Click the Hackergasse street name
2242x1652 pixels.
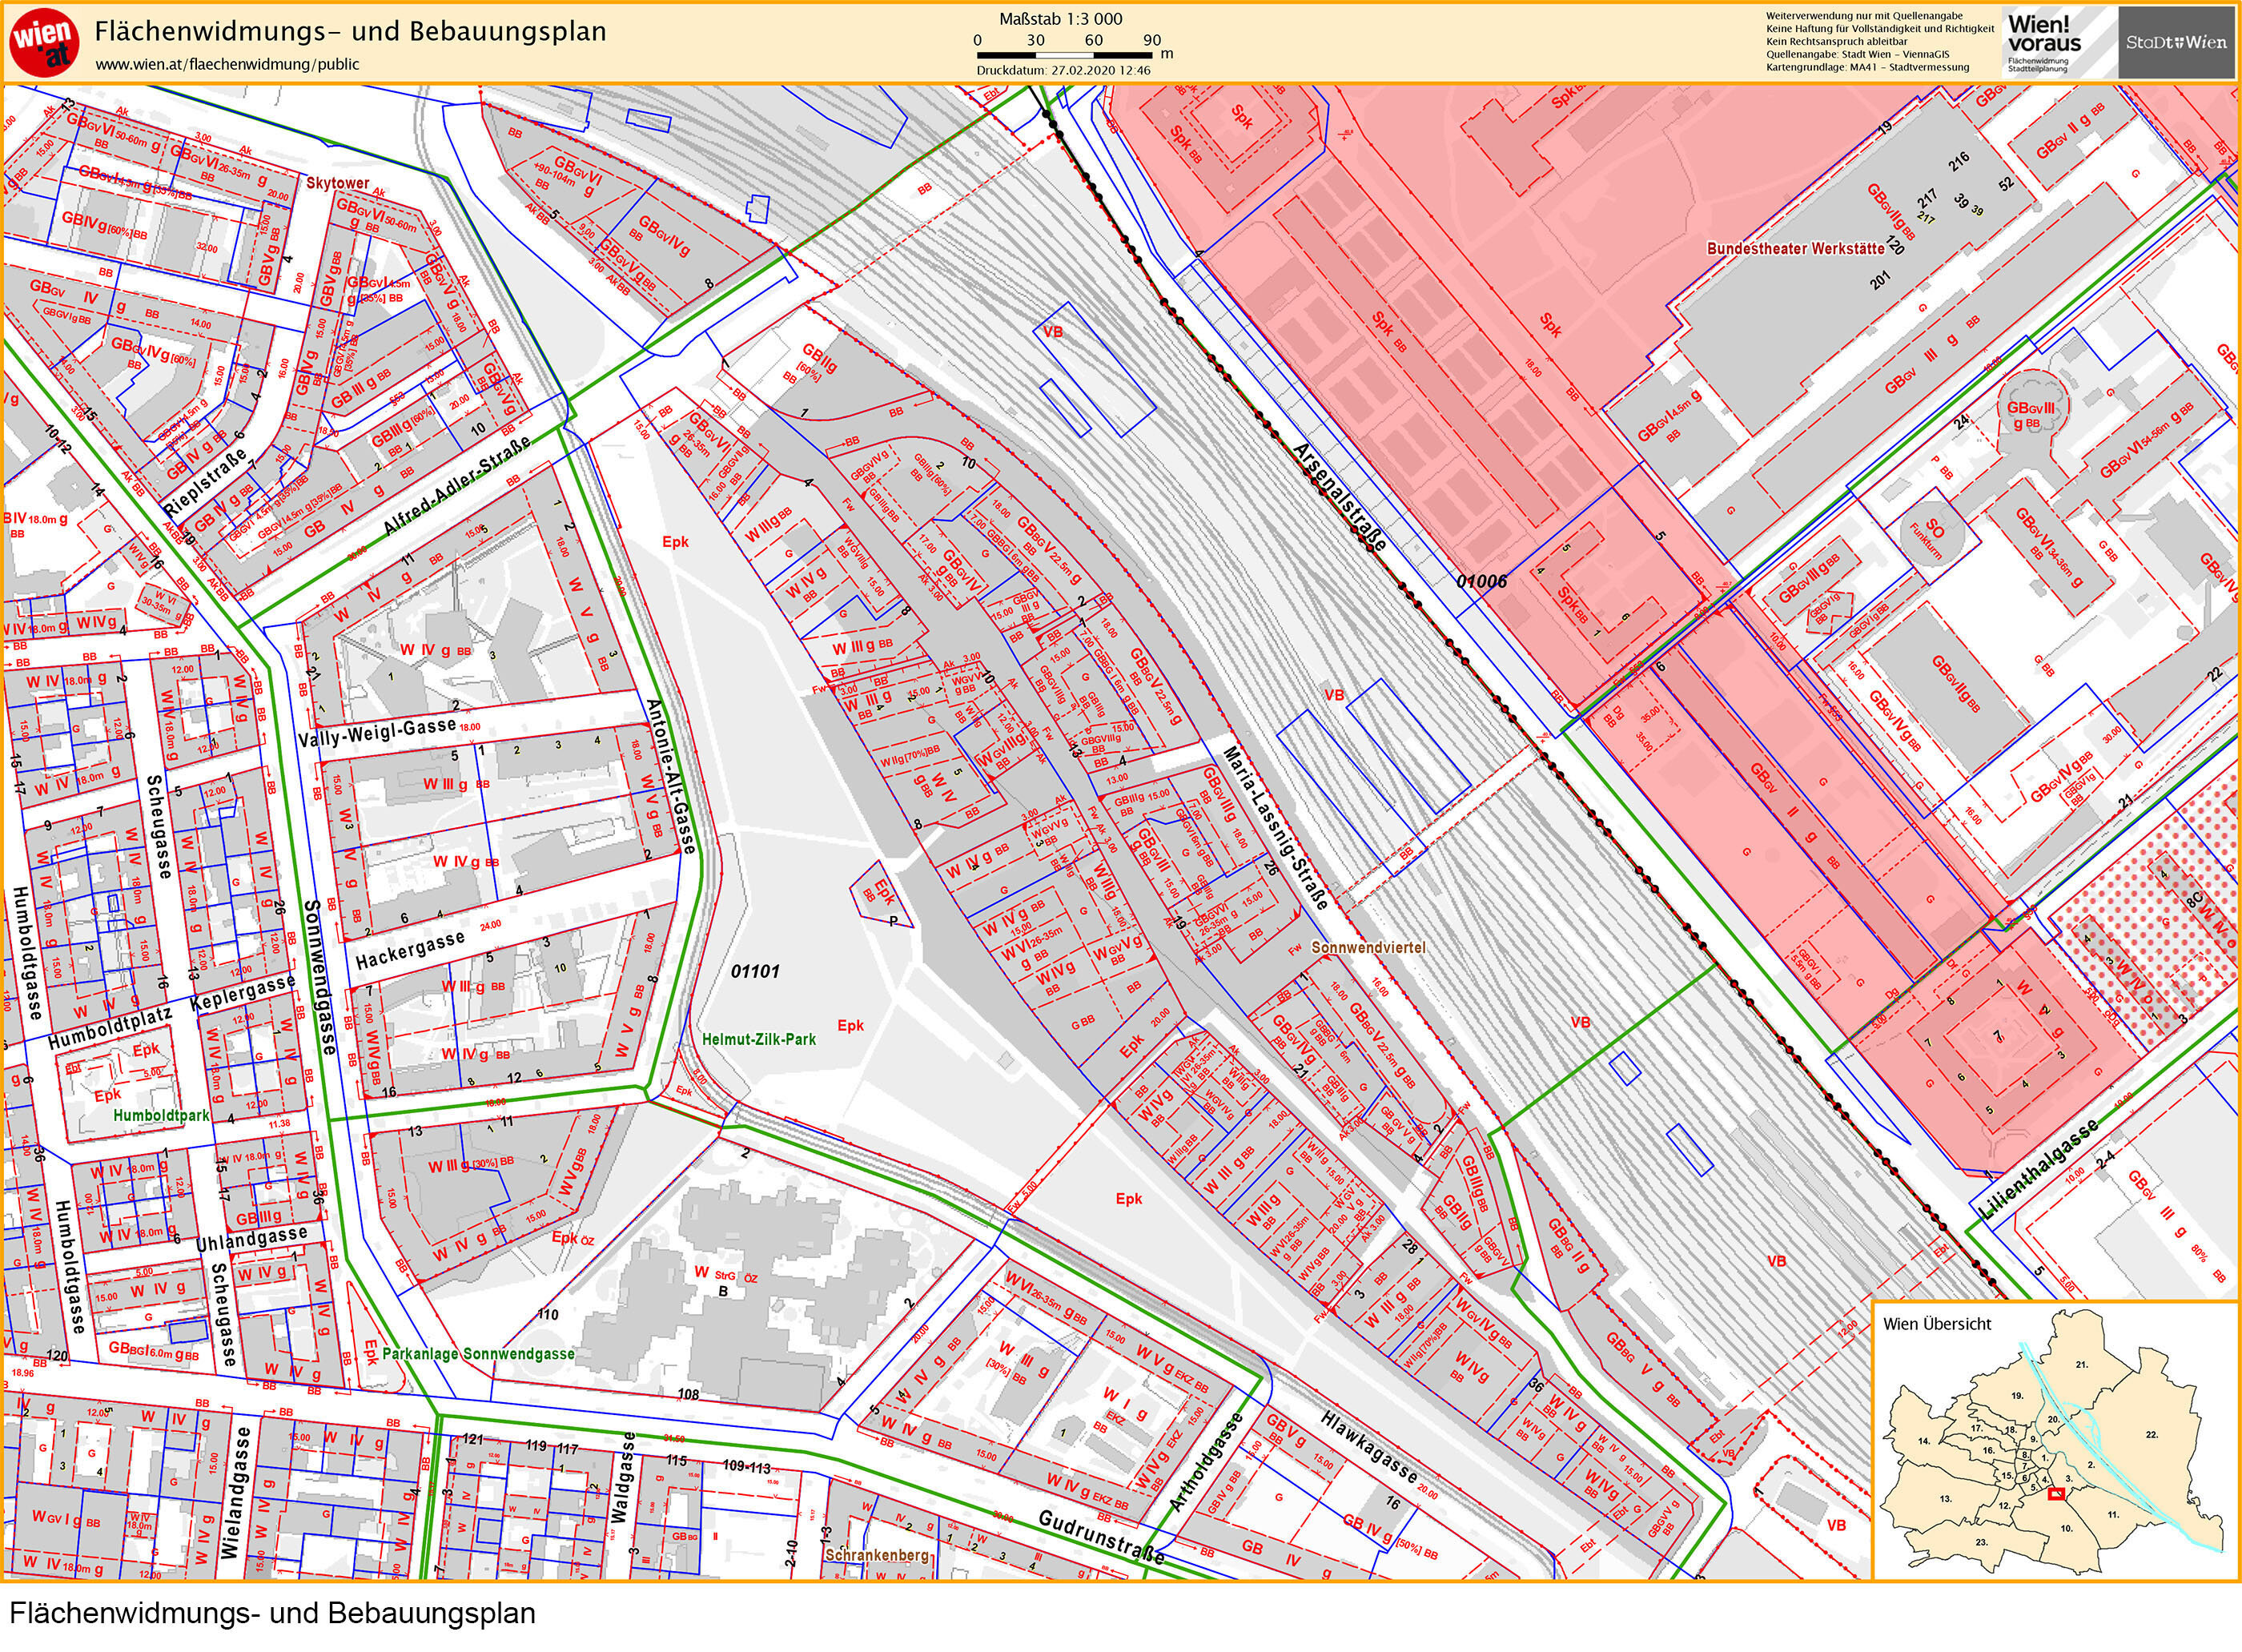(x=410, y=951)
